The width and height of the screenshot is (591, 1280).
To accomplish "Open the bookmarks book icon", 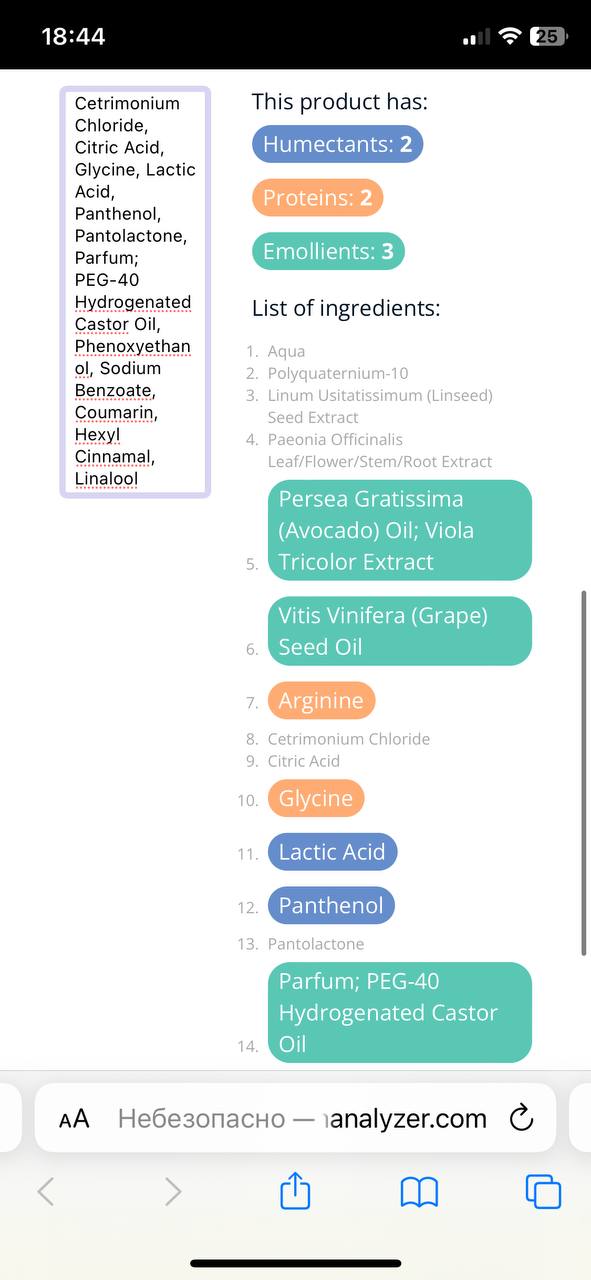I will (419, 1191).
